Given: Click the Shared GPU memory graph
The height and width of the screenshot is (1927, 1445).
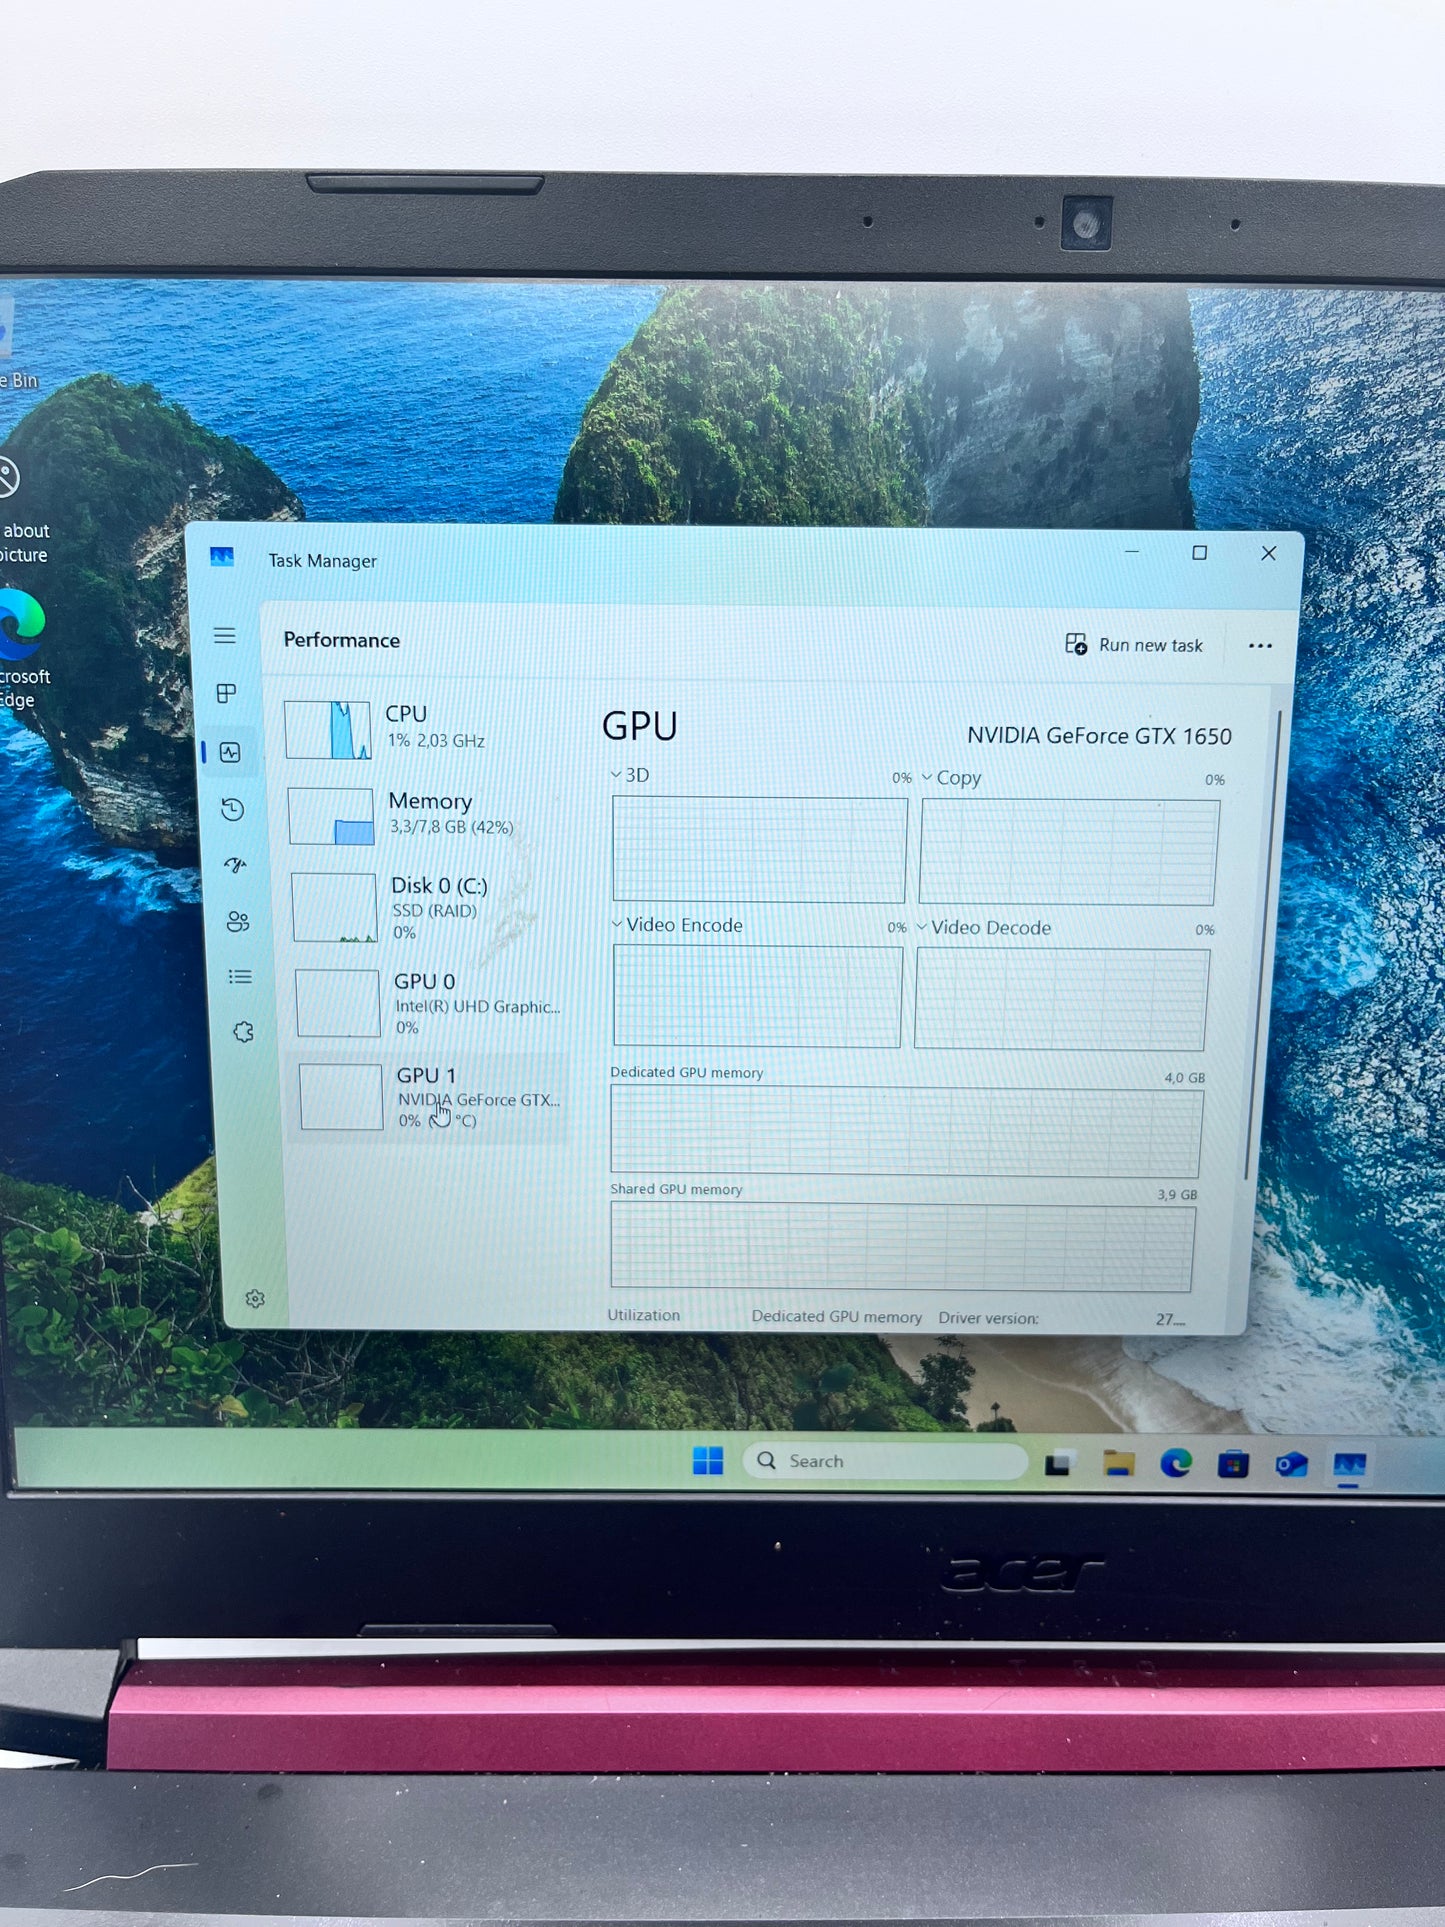Looking at the screenshot, I should coord(901,1247).
